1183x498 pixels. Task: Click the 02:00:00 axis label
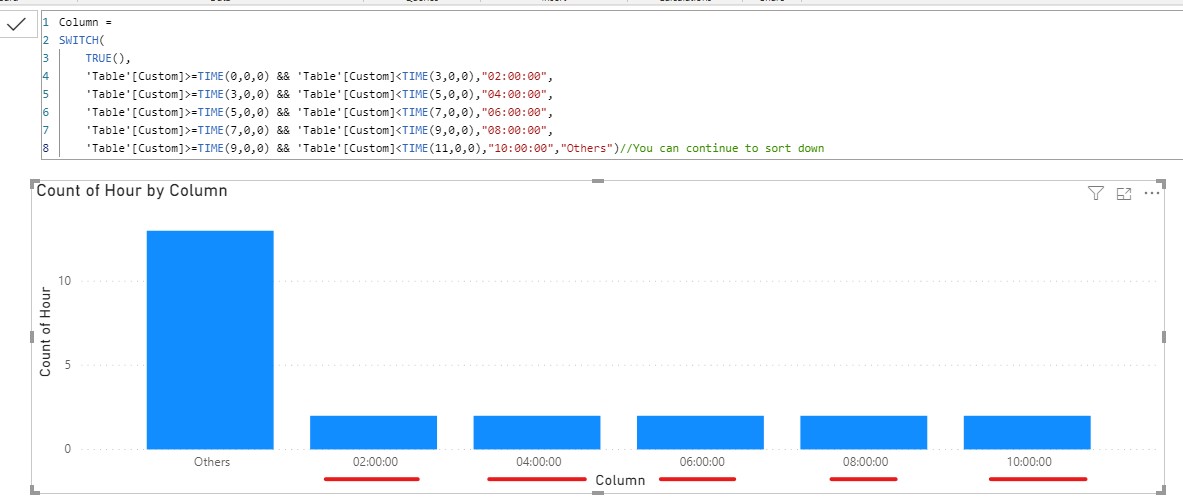(373, 462)
